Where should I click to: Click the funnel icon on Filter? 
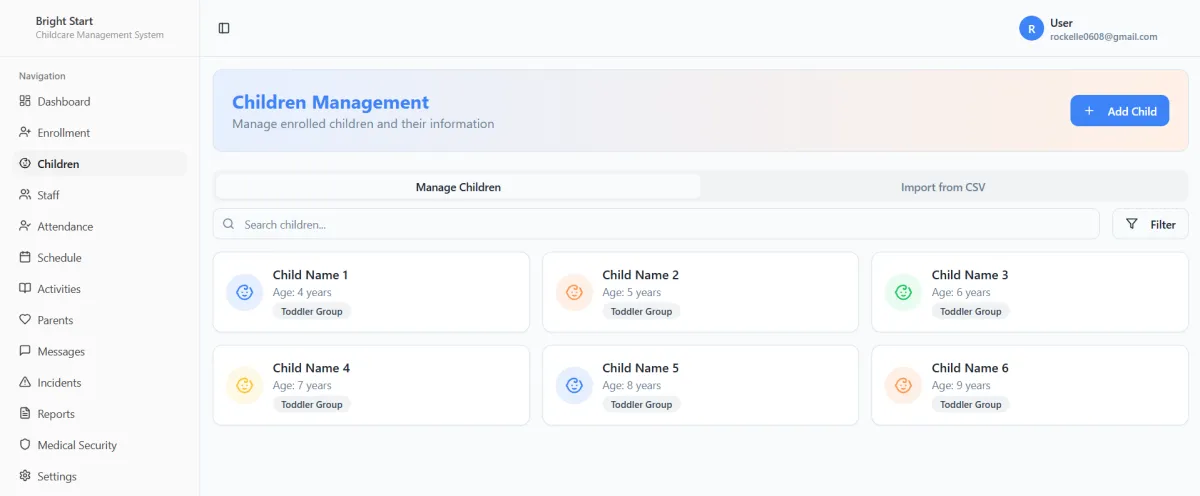point(1132,224)
